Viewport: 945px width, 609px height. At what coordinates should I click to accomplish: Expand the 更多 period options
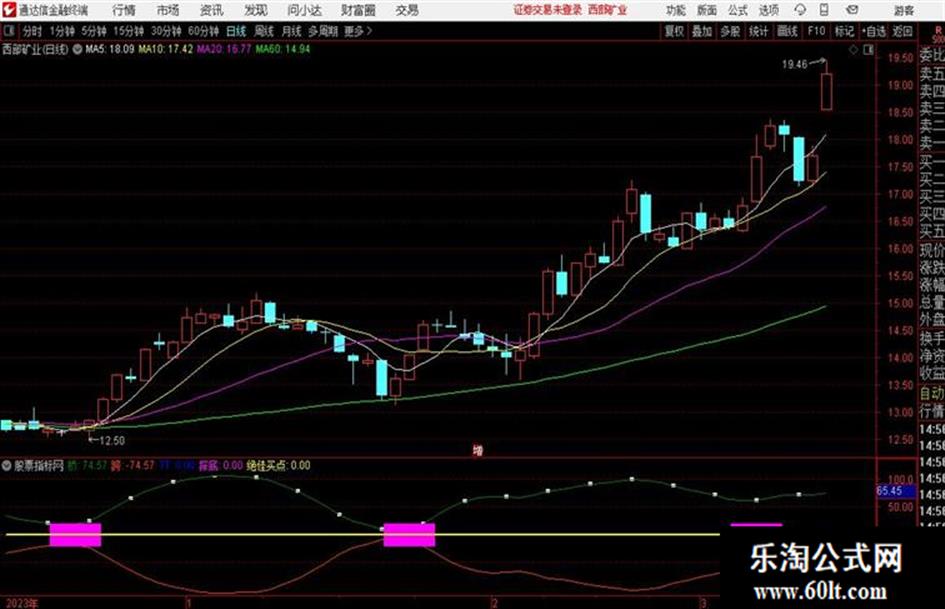click(358, 31)
